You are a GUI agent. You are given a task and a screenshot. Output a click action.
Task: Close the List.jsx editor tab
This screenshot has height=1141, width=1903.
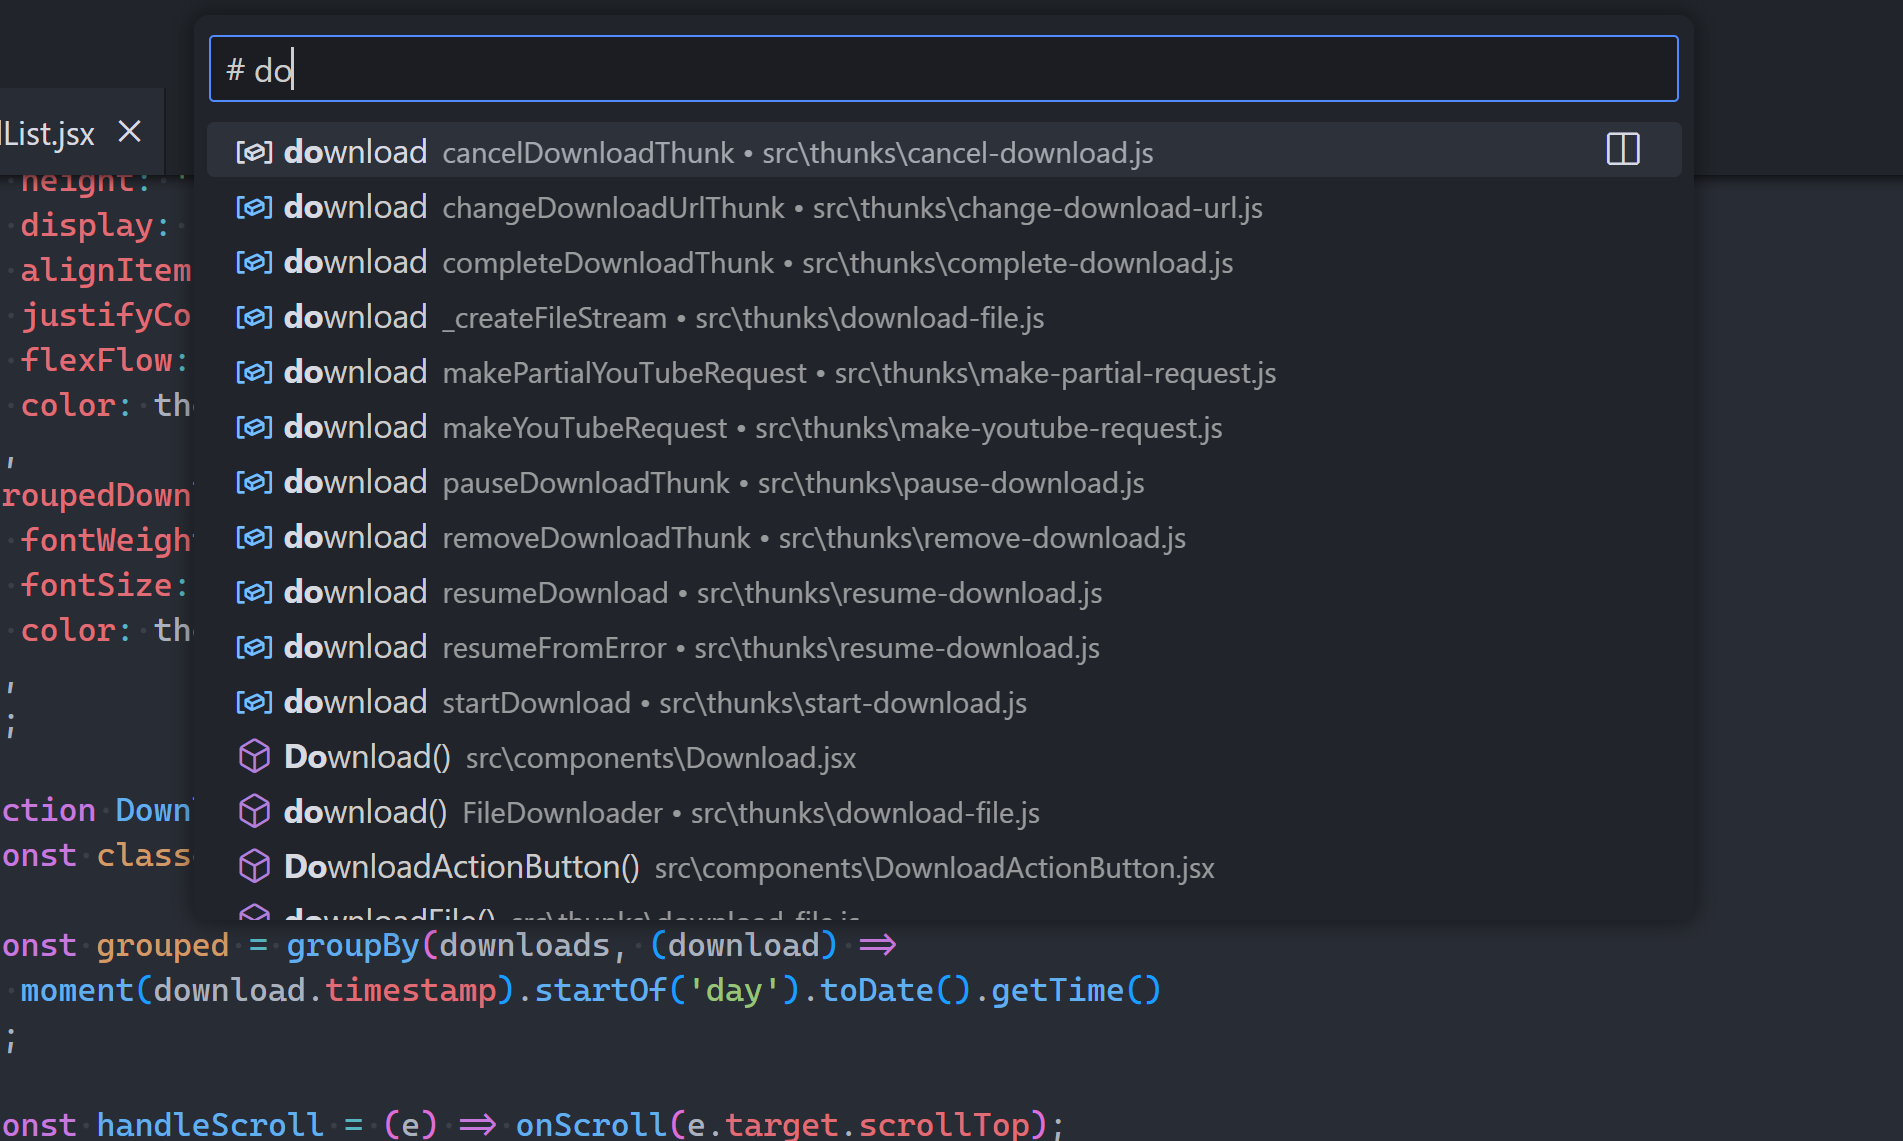[x=130, y=132]
